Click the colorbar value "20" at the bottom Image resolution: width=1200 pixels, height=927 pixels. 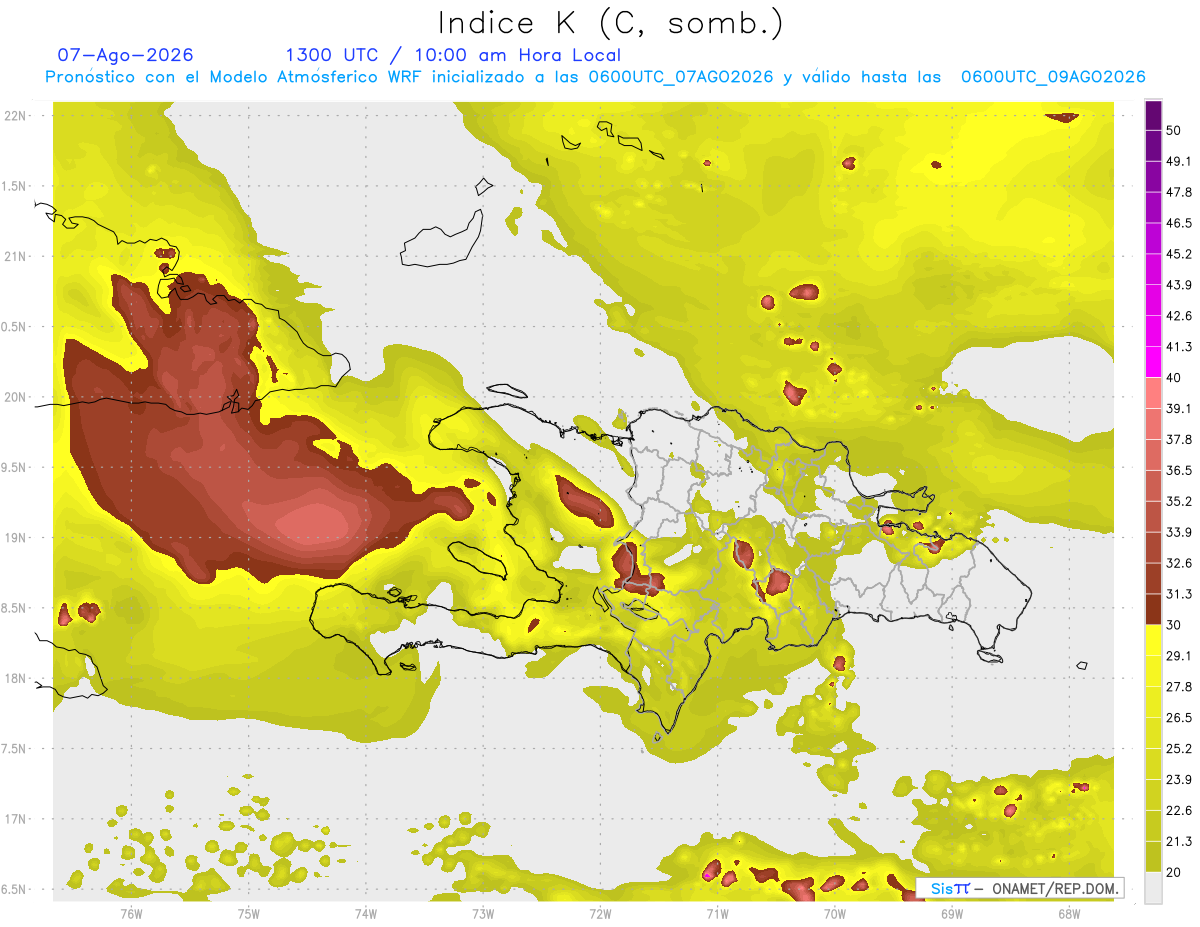coord(1175,872)
